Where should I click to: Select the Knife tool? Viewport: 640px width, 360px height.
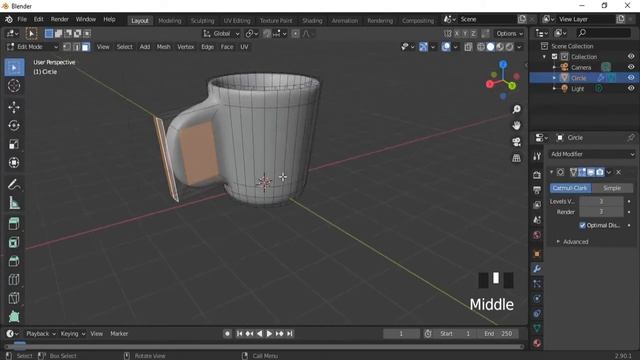[x=14, y=298]
